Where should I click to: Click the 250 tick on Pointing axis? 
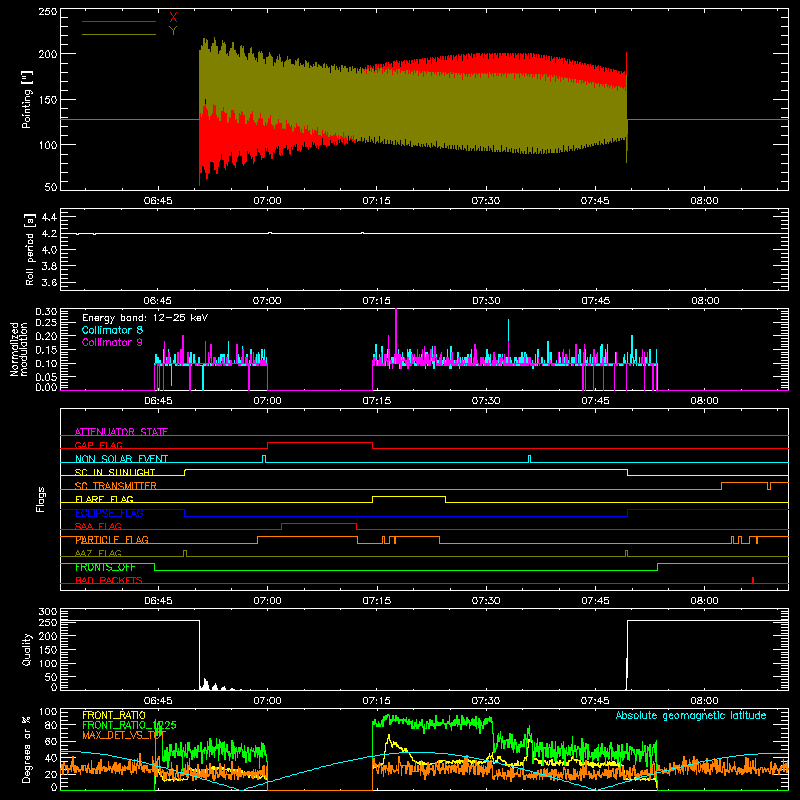point(48,12)
